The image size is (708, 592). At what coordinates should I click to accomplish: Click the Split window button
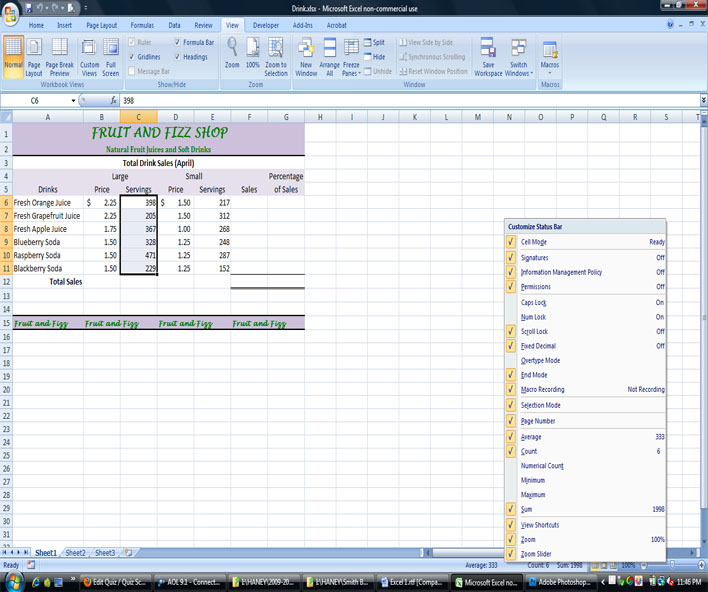click(x=374, y=43)
